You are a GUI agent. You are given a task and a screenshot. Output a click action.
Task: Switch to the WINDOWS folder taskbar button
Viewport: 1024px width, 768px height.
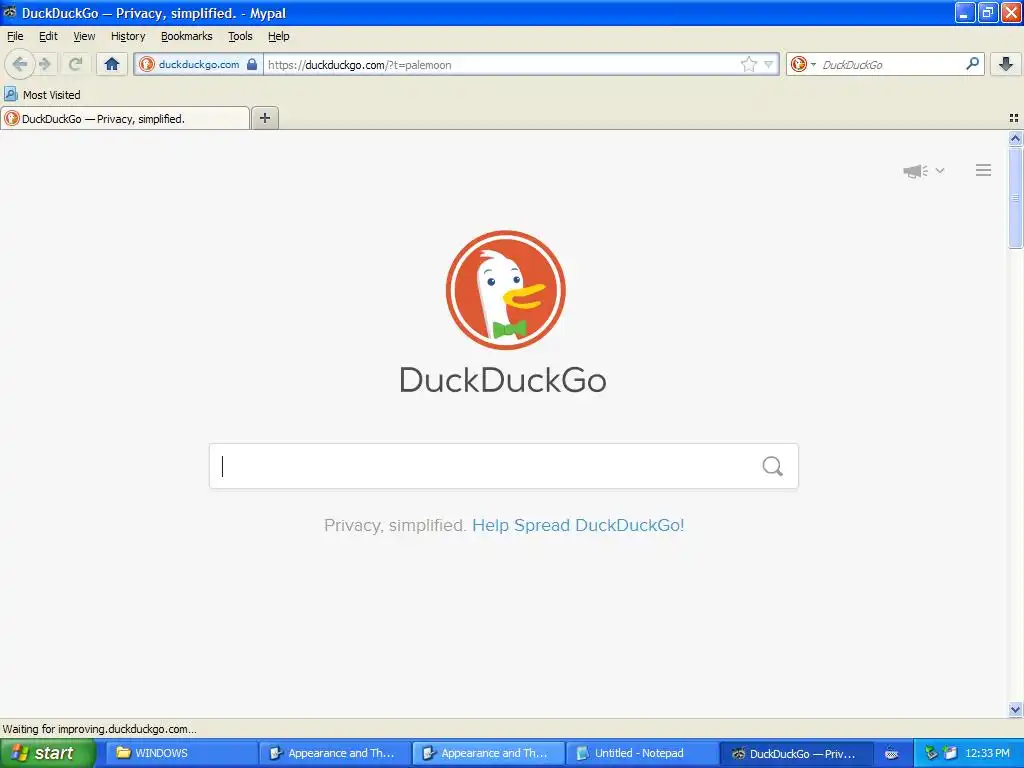[181, 753]
